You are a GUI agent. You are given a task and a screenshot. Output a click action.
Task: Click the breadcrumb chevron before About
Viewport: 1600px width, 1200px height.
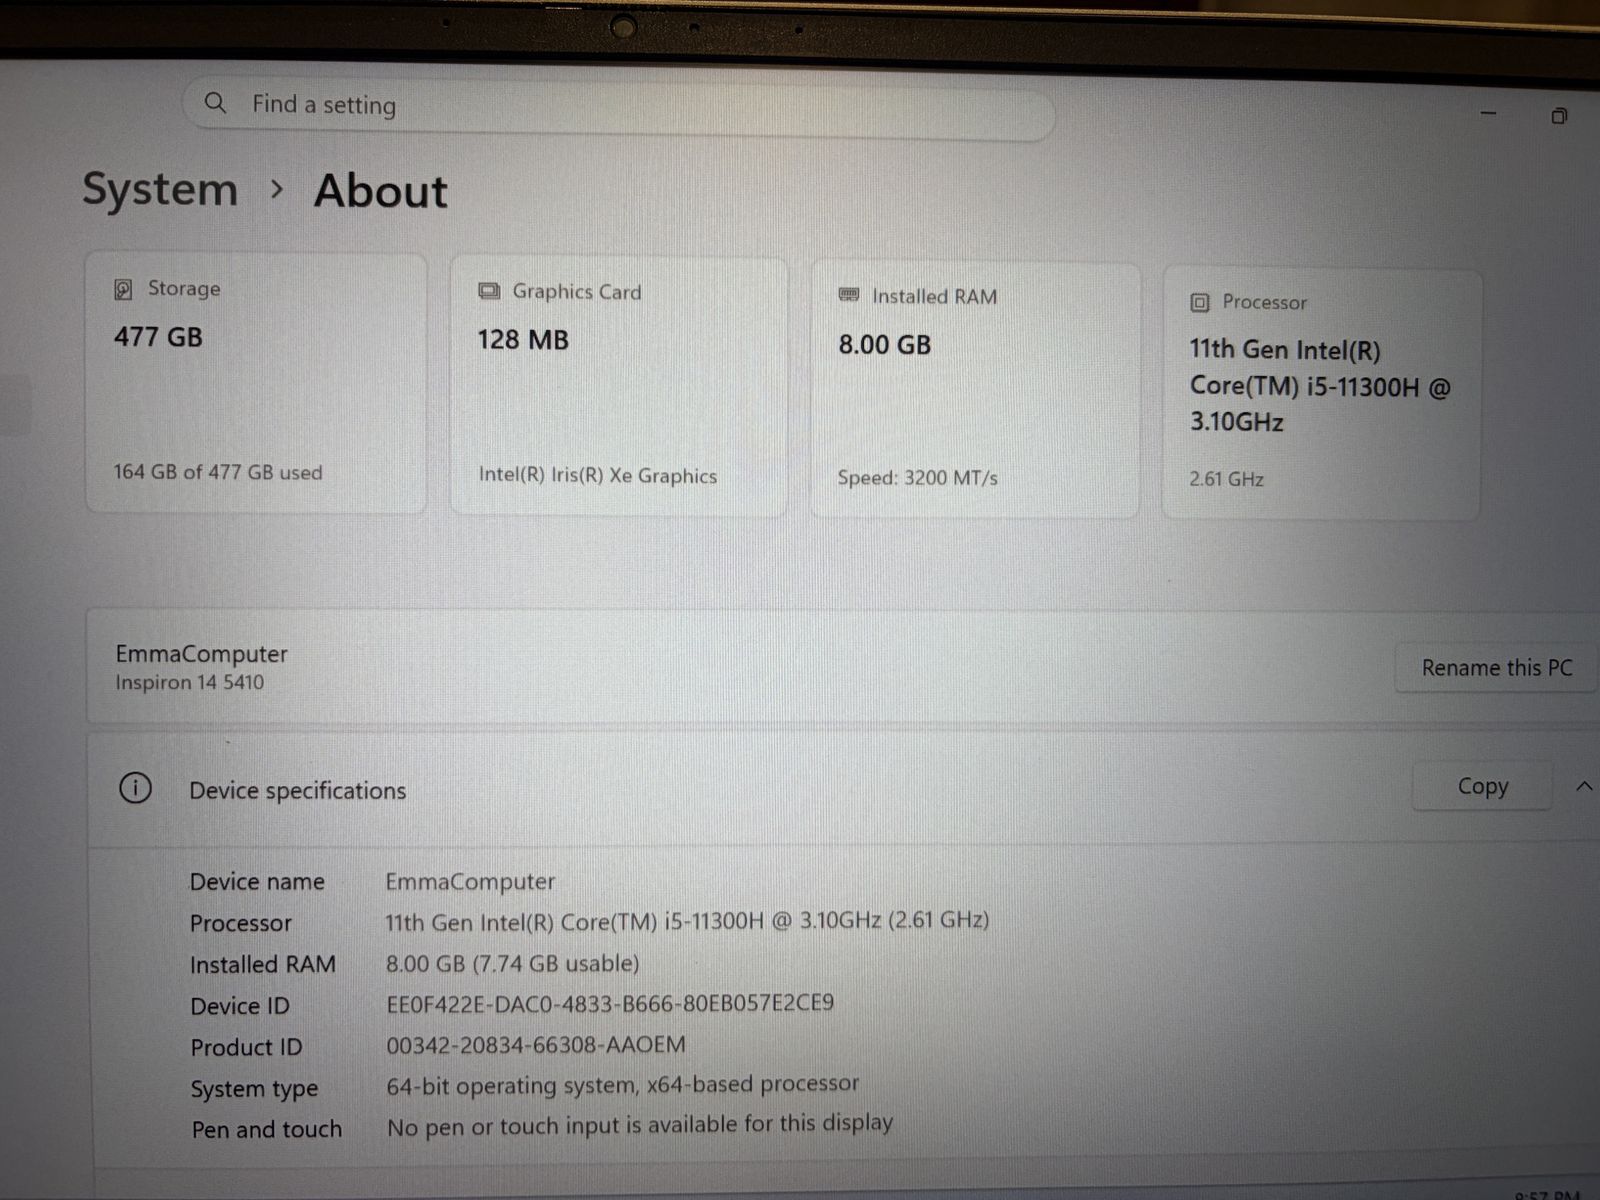[277, 189]
